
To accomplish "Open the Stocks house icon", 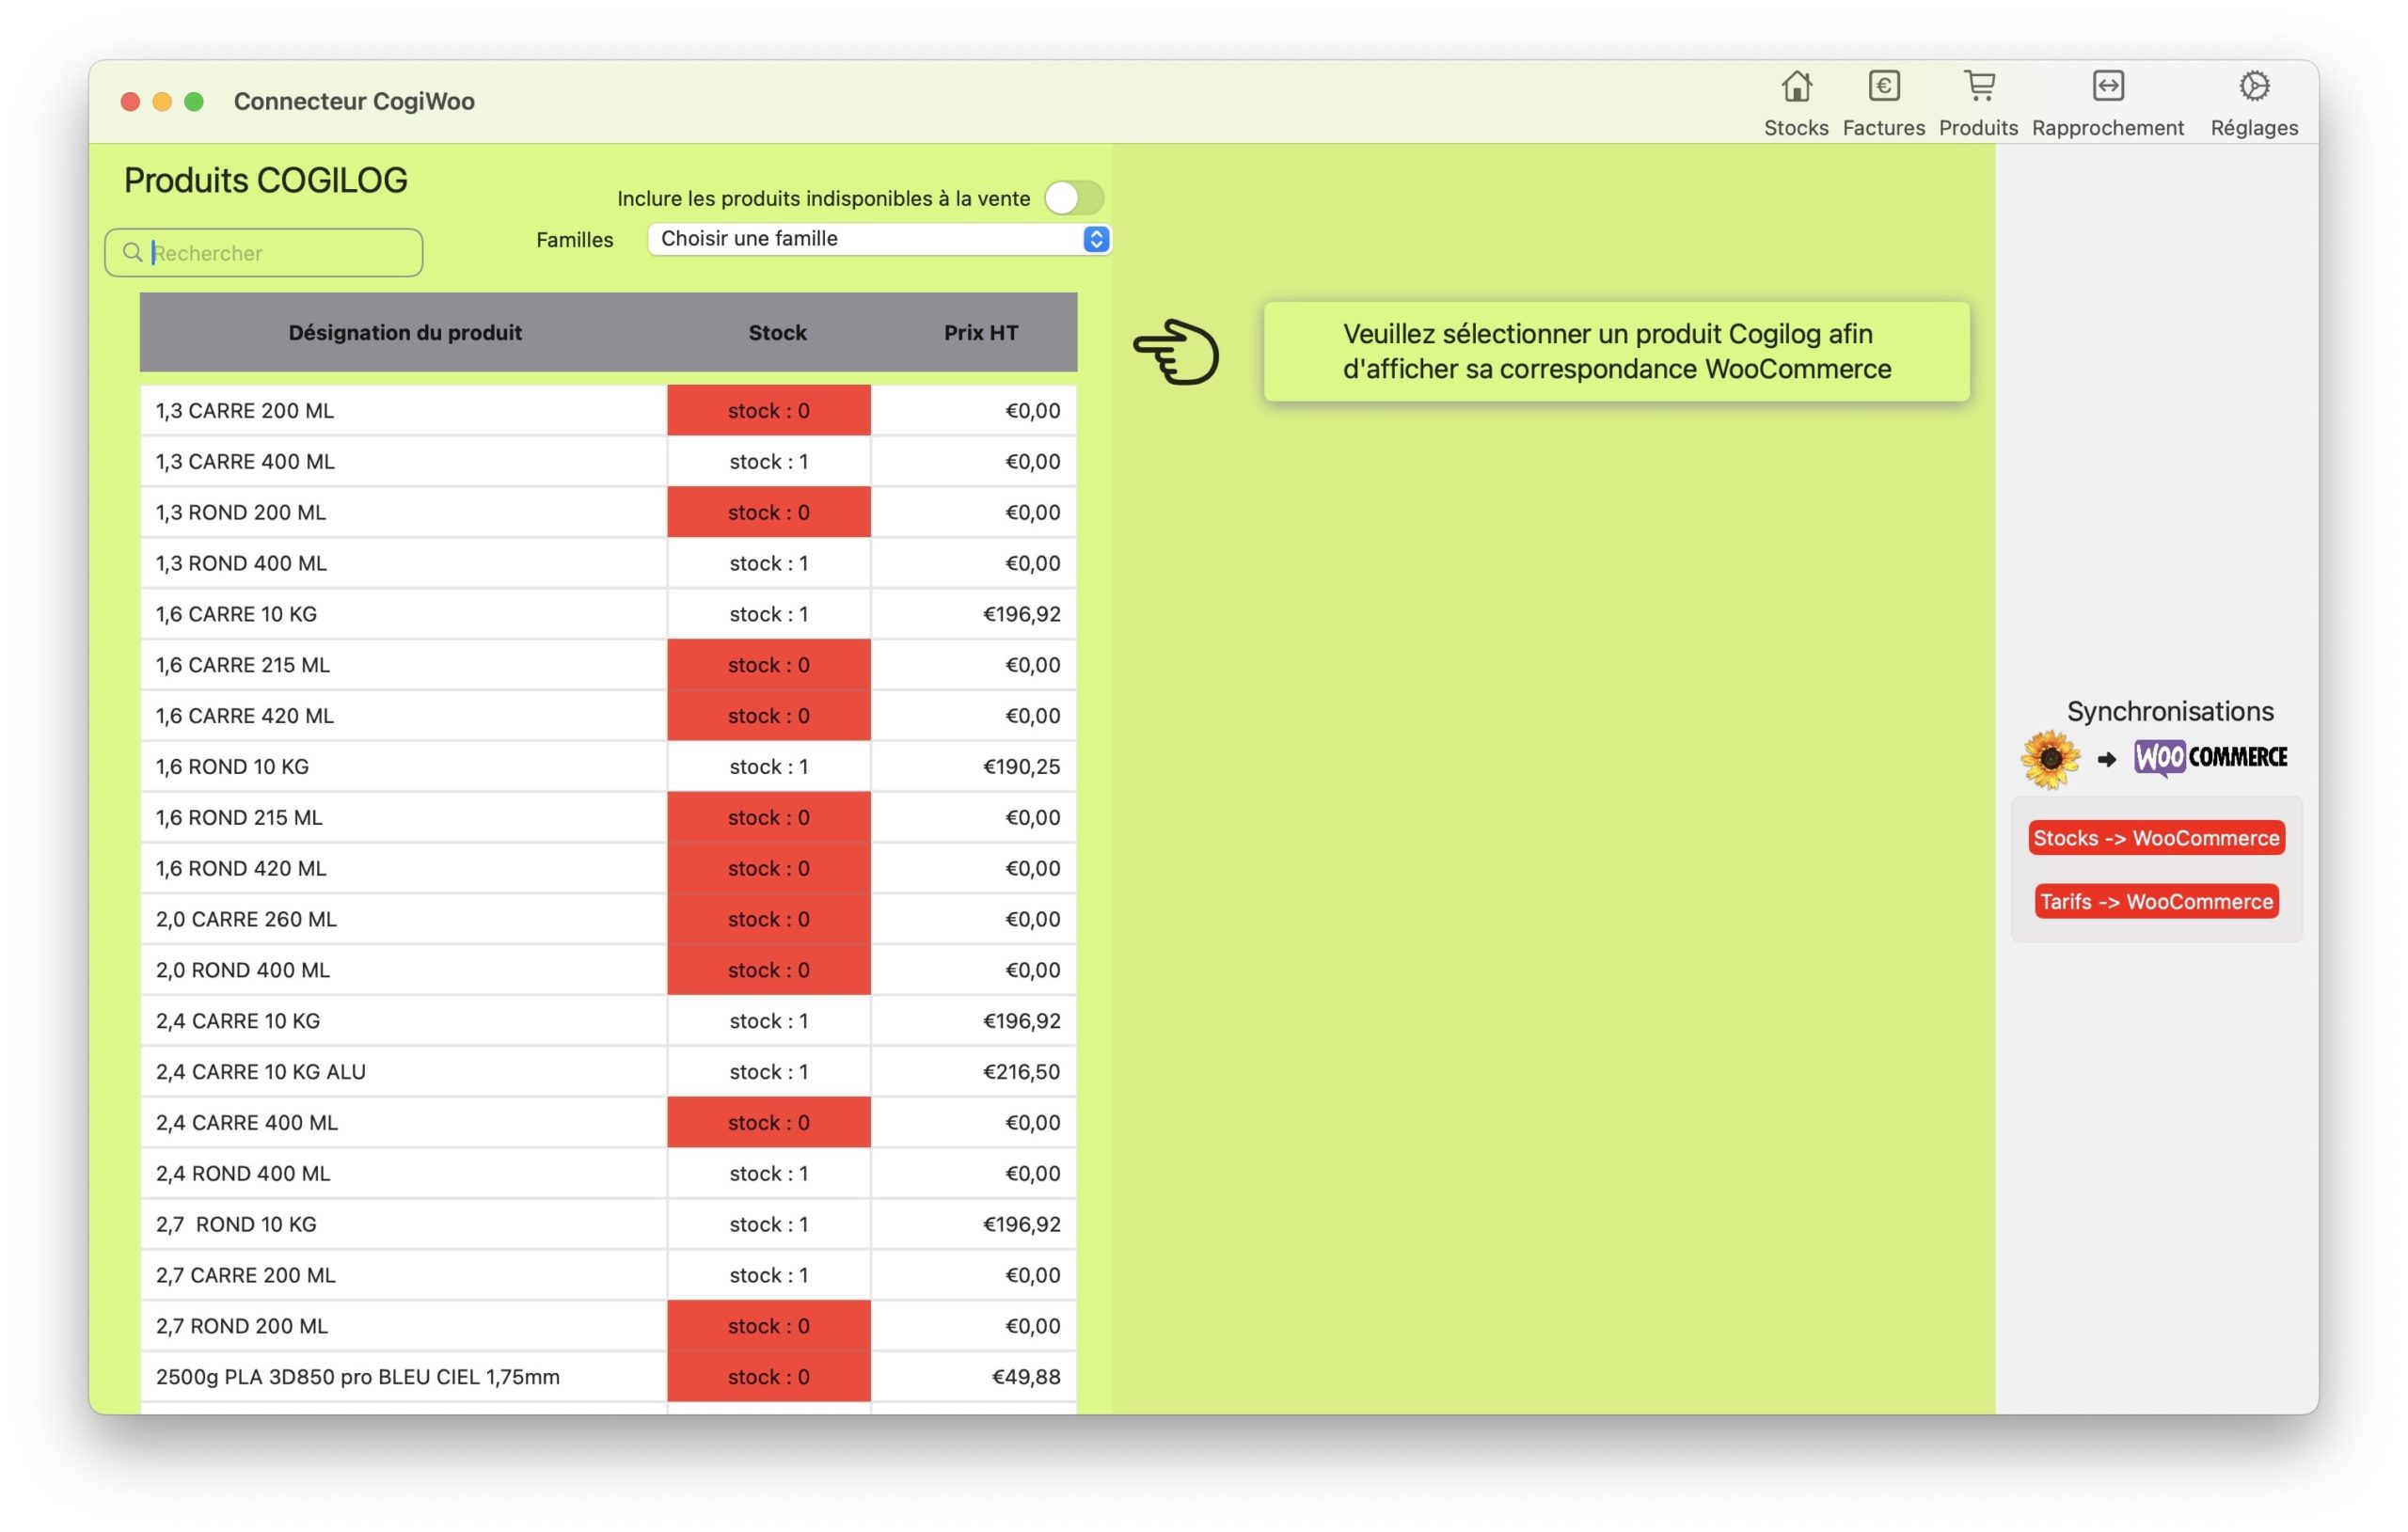I will click(x=1796, y=87).
